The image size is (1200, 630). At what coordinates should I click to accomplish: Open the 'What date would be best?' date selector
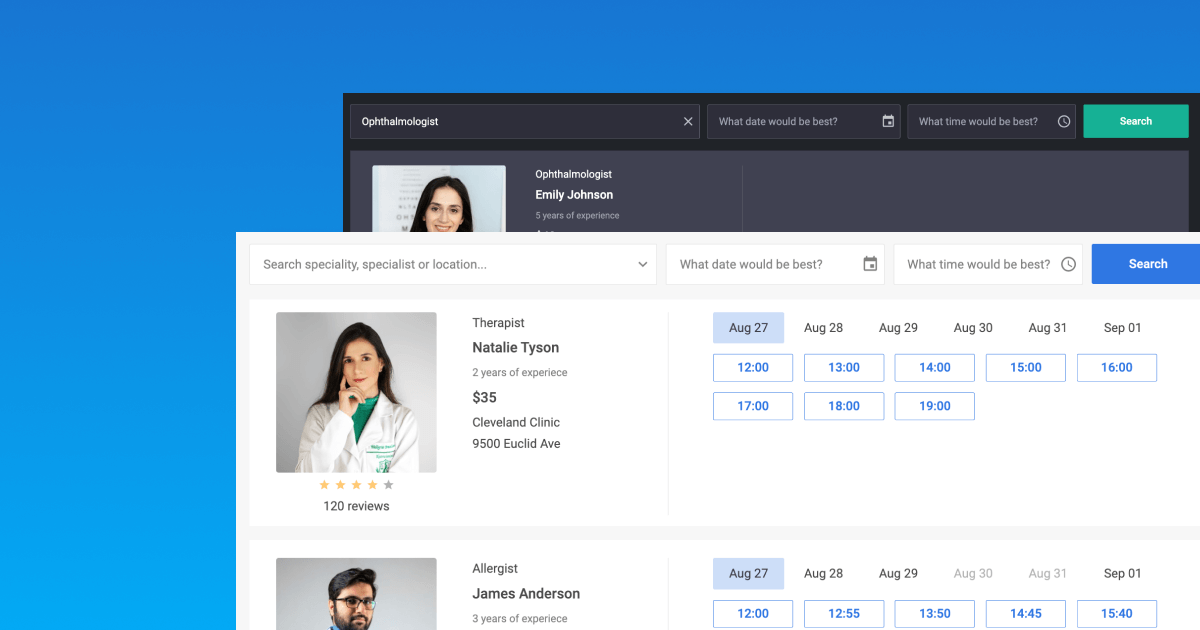click(x=775, y=263)
